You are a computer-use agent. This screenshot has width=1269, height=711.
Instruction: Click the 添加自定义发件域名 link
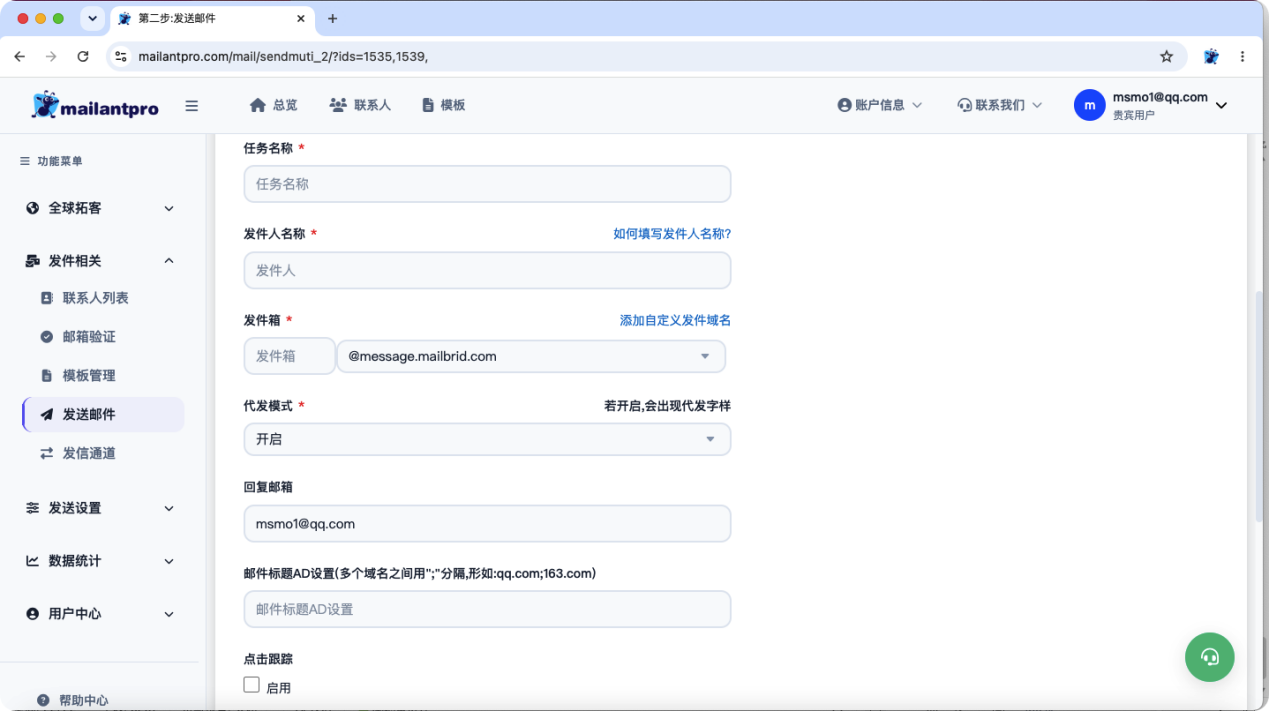[675, 321]
